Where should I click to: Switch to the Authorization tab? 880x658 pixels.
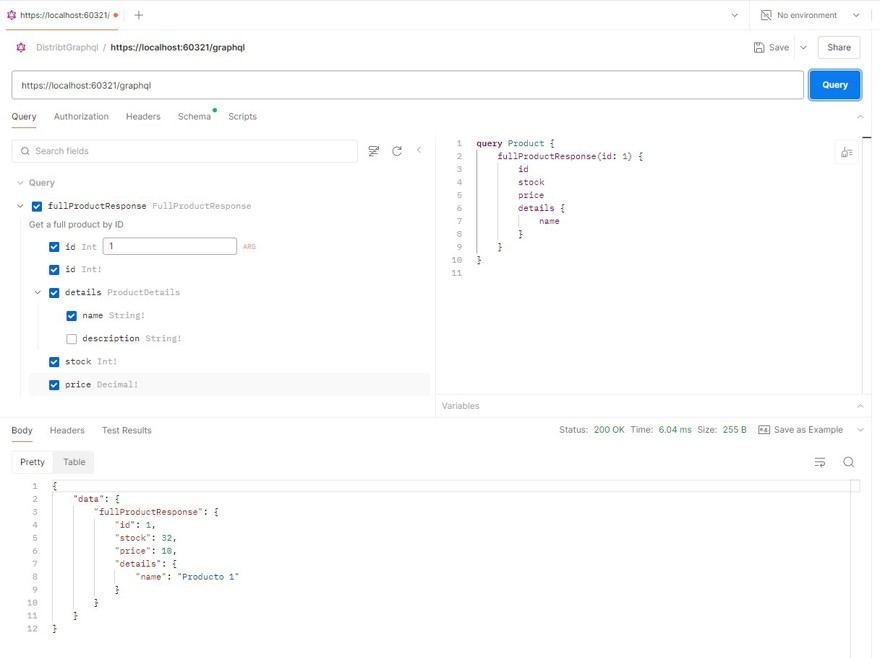click(81, 117)
